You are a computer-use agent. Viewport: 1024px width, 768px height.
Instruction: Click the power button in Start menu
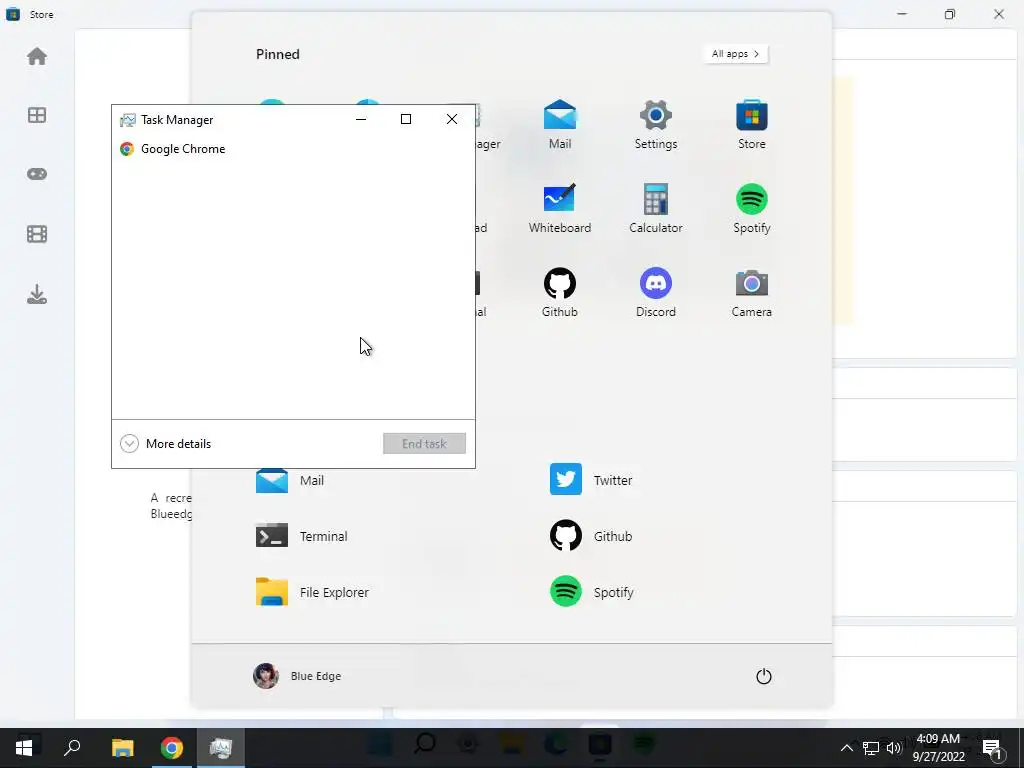(x=763, y=677)
